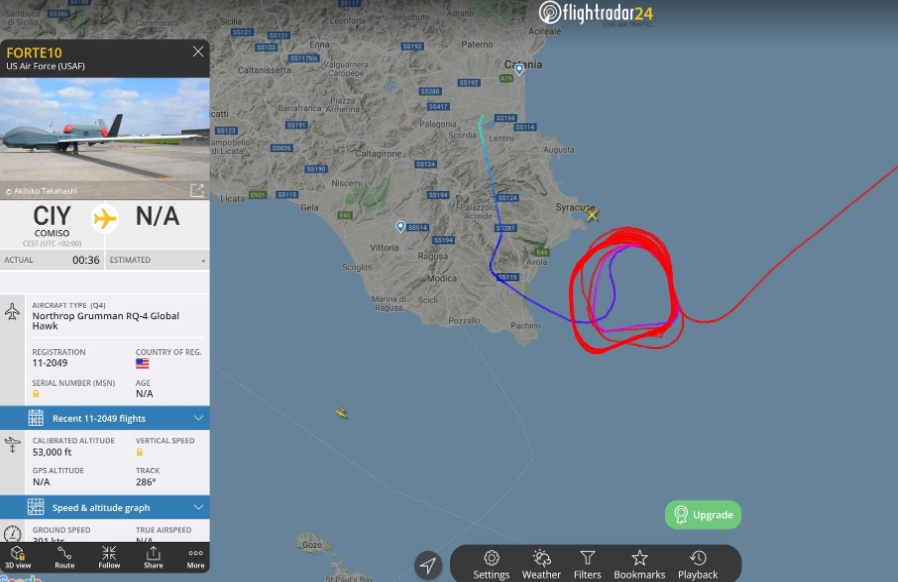
Task: Open the Bookmarks star icon
Action: pos(639,565)
